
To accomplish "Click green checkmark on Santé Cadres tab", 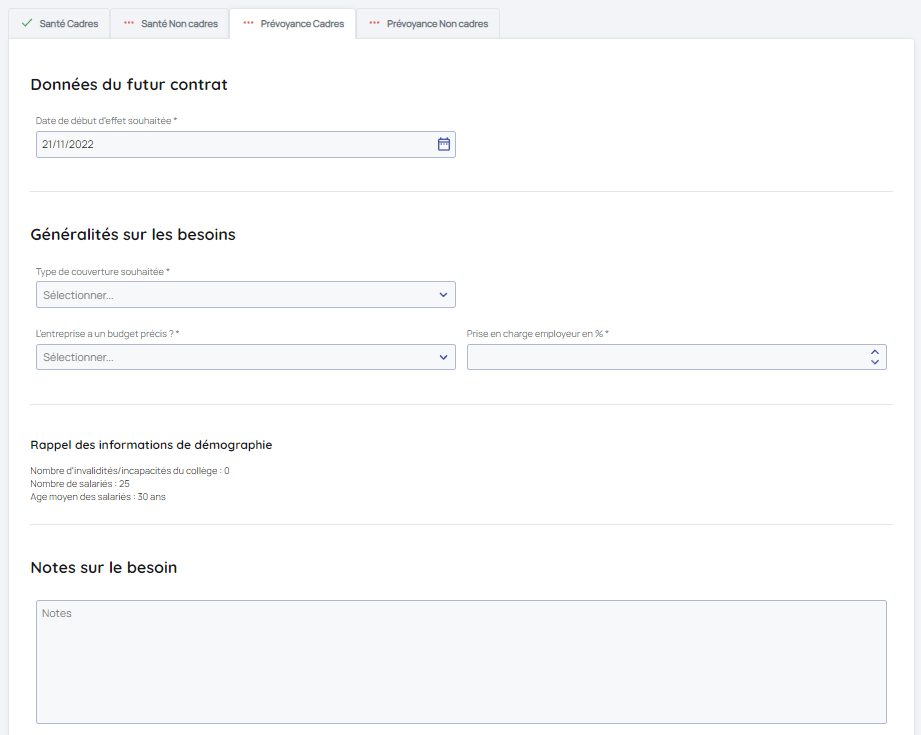I will pos(27,23).
